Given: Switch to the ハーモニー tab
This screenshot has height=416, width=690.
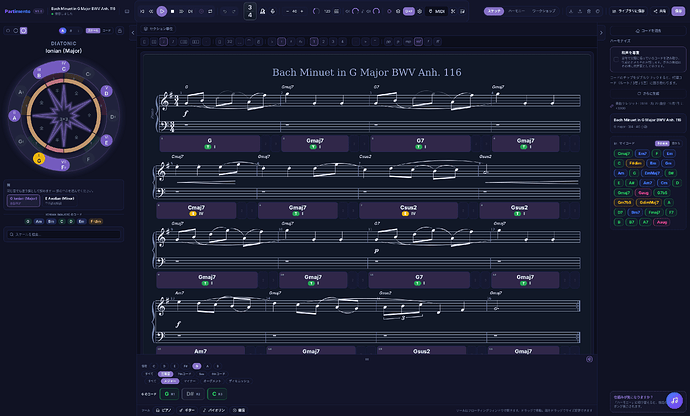Looking at the screenshot, I should coord(516,11).
